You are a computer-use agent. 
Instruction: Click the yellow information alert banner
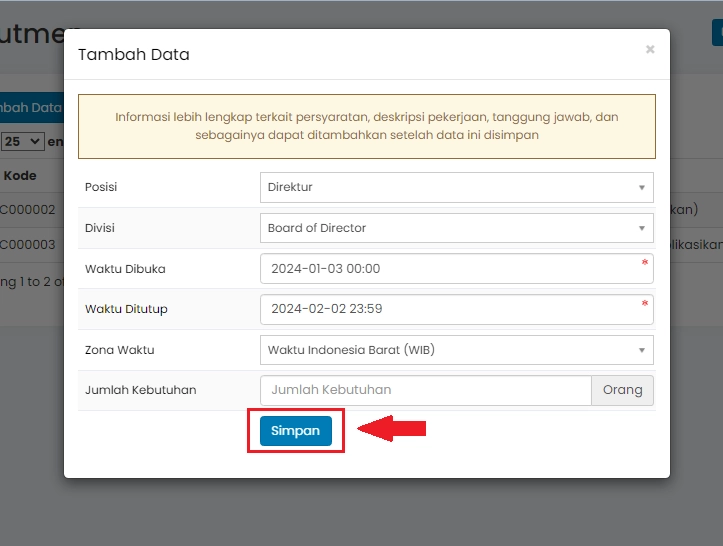pyautogui.click(x=366, y=126)
